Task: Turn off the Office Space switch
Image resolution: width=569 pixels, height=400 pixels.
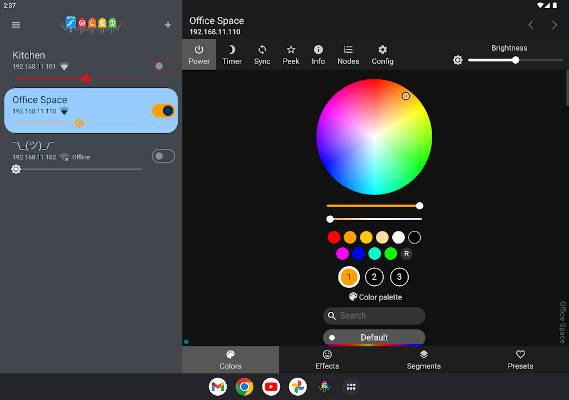Action: click(x=164, y=111)
